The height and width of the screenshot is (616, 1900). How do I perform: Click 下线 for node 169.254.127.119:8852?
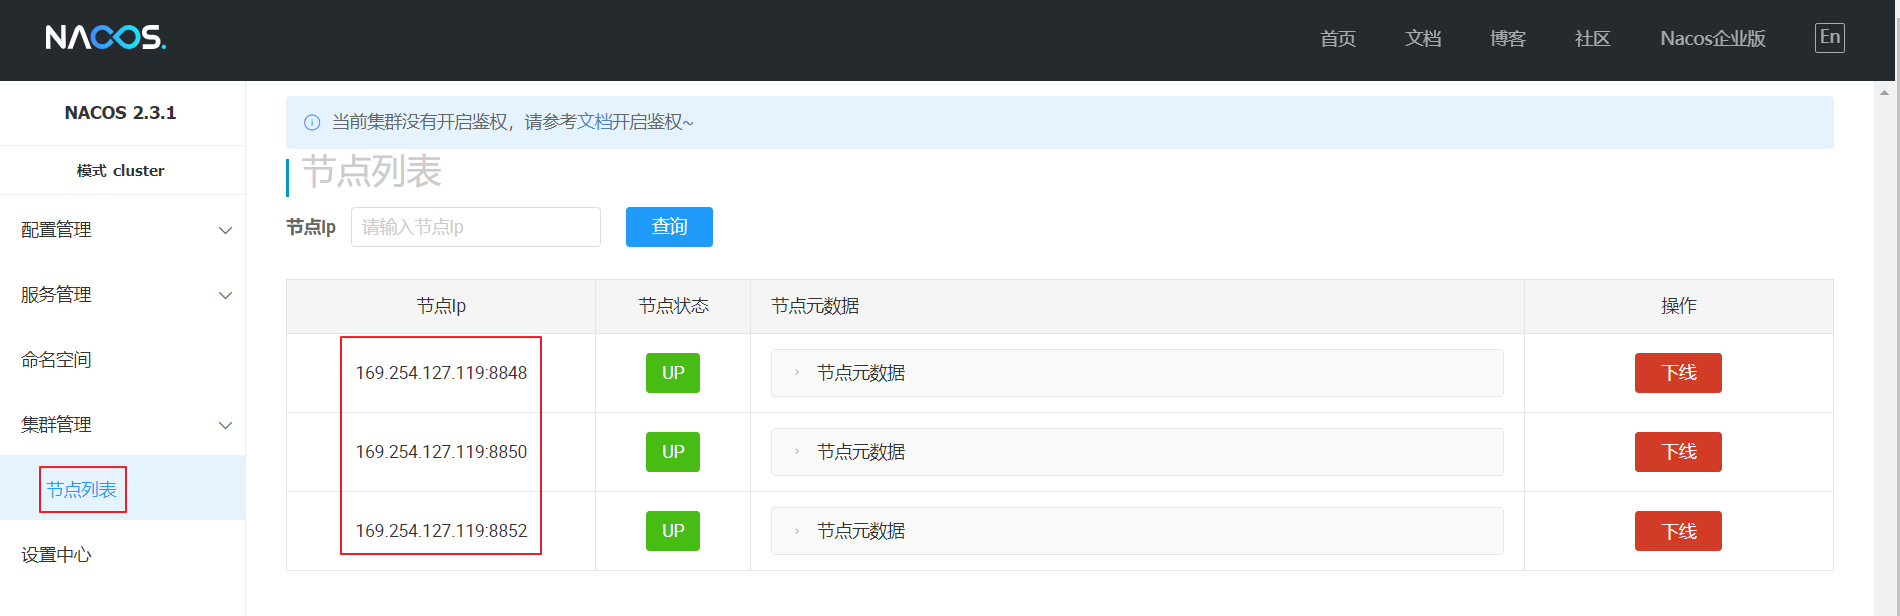coord(1678,531)
